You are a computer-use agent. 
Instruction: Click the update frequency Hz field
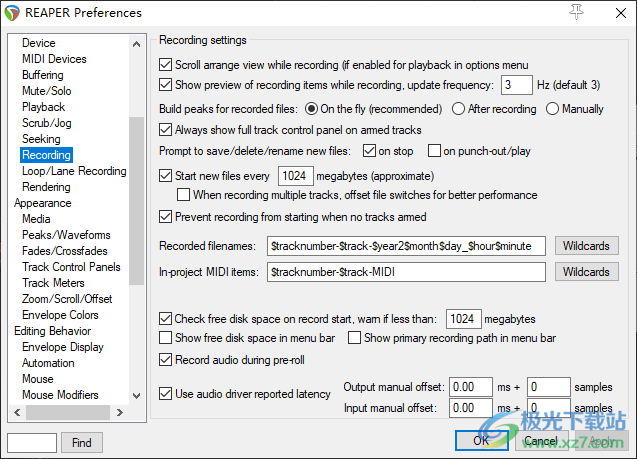point(516,85)
